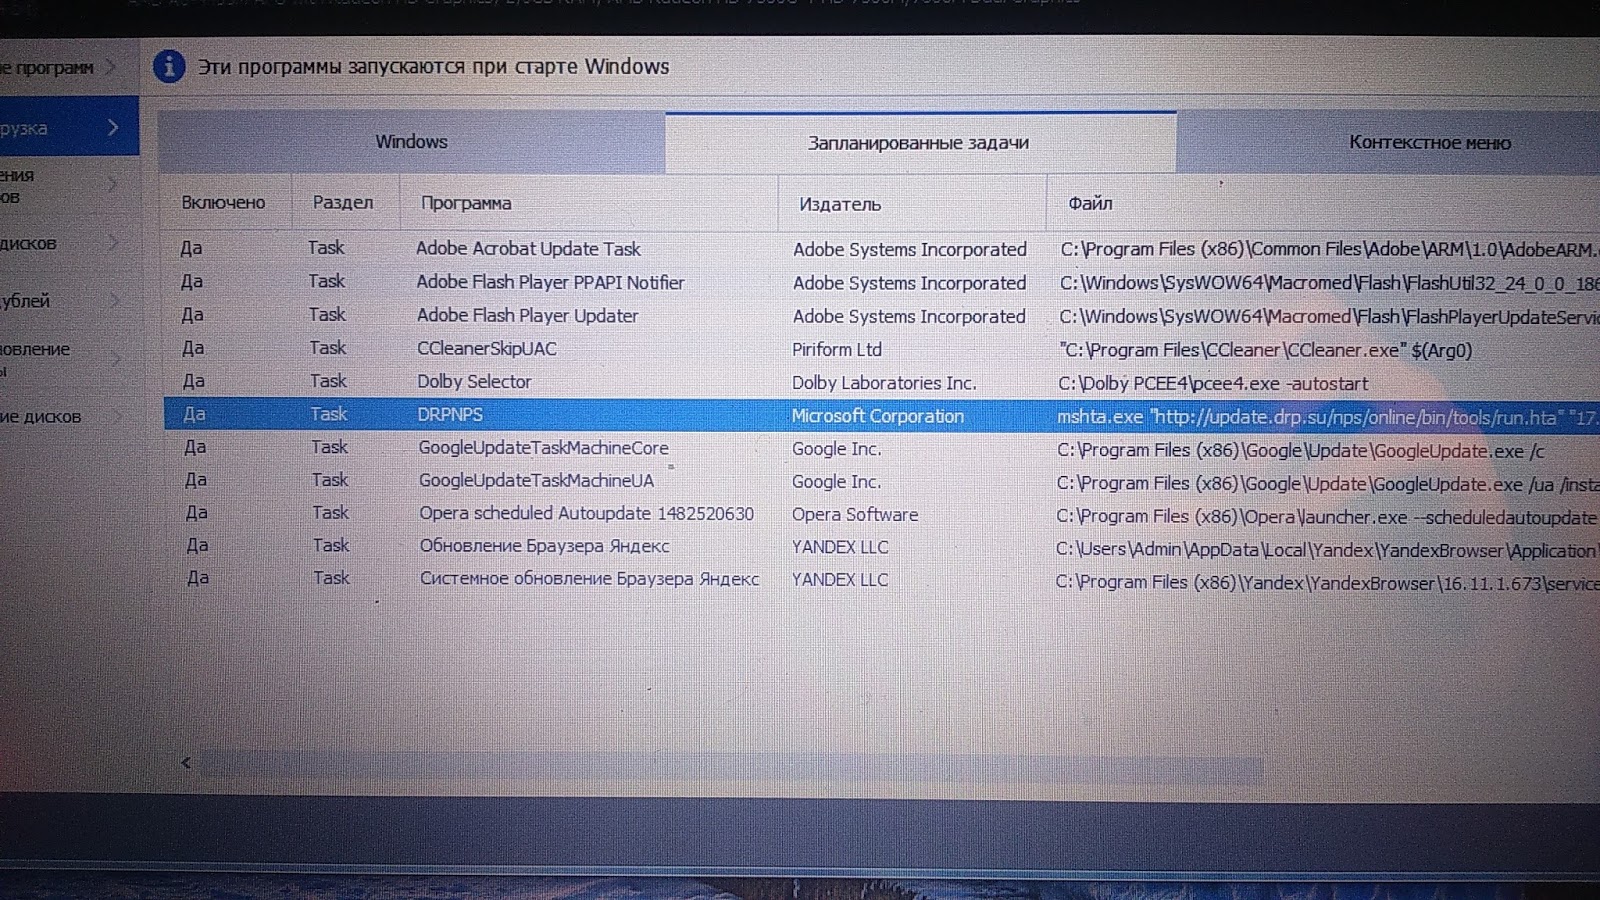
Task: Sort by the Включено column header
Action: [223, 202]
